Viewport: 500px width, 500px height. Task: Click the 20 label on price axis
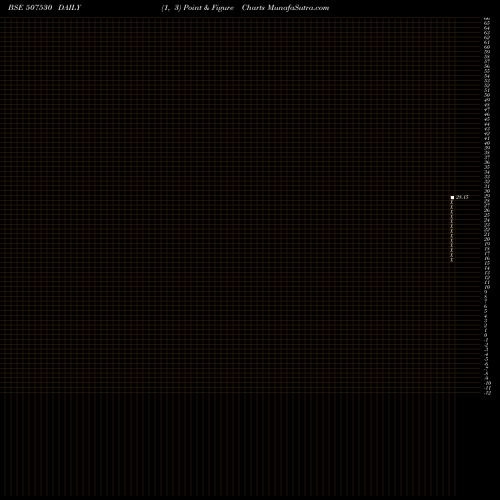click(x=487, y=239)
